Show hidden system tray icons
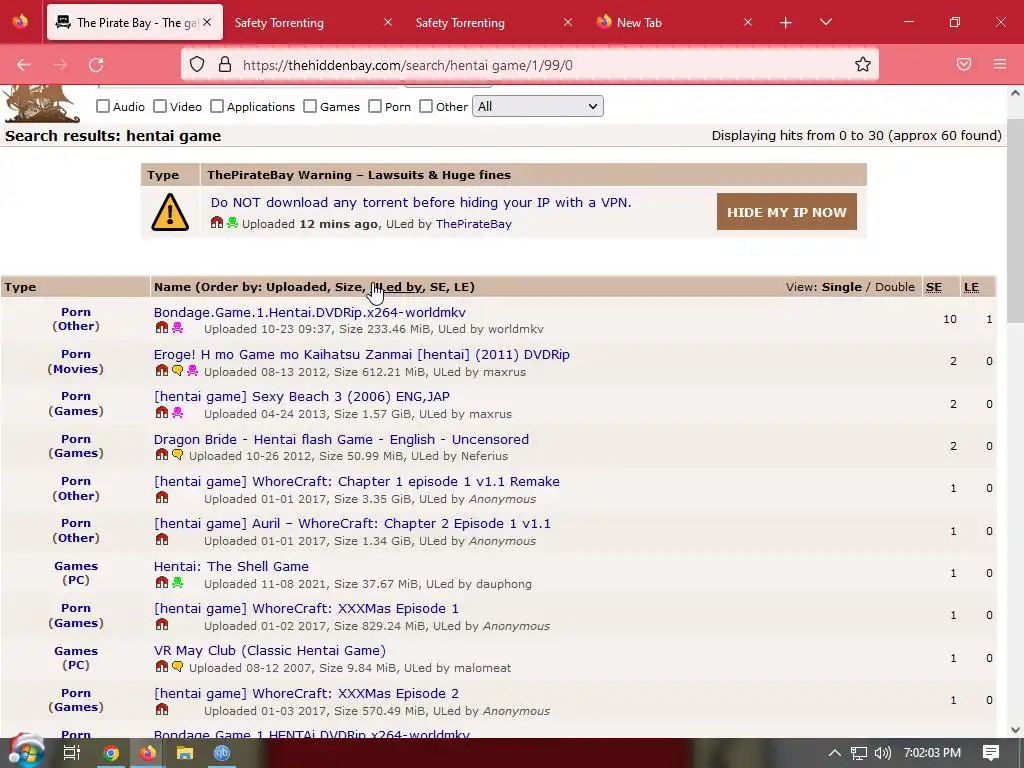 (835, 753)
